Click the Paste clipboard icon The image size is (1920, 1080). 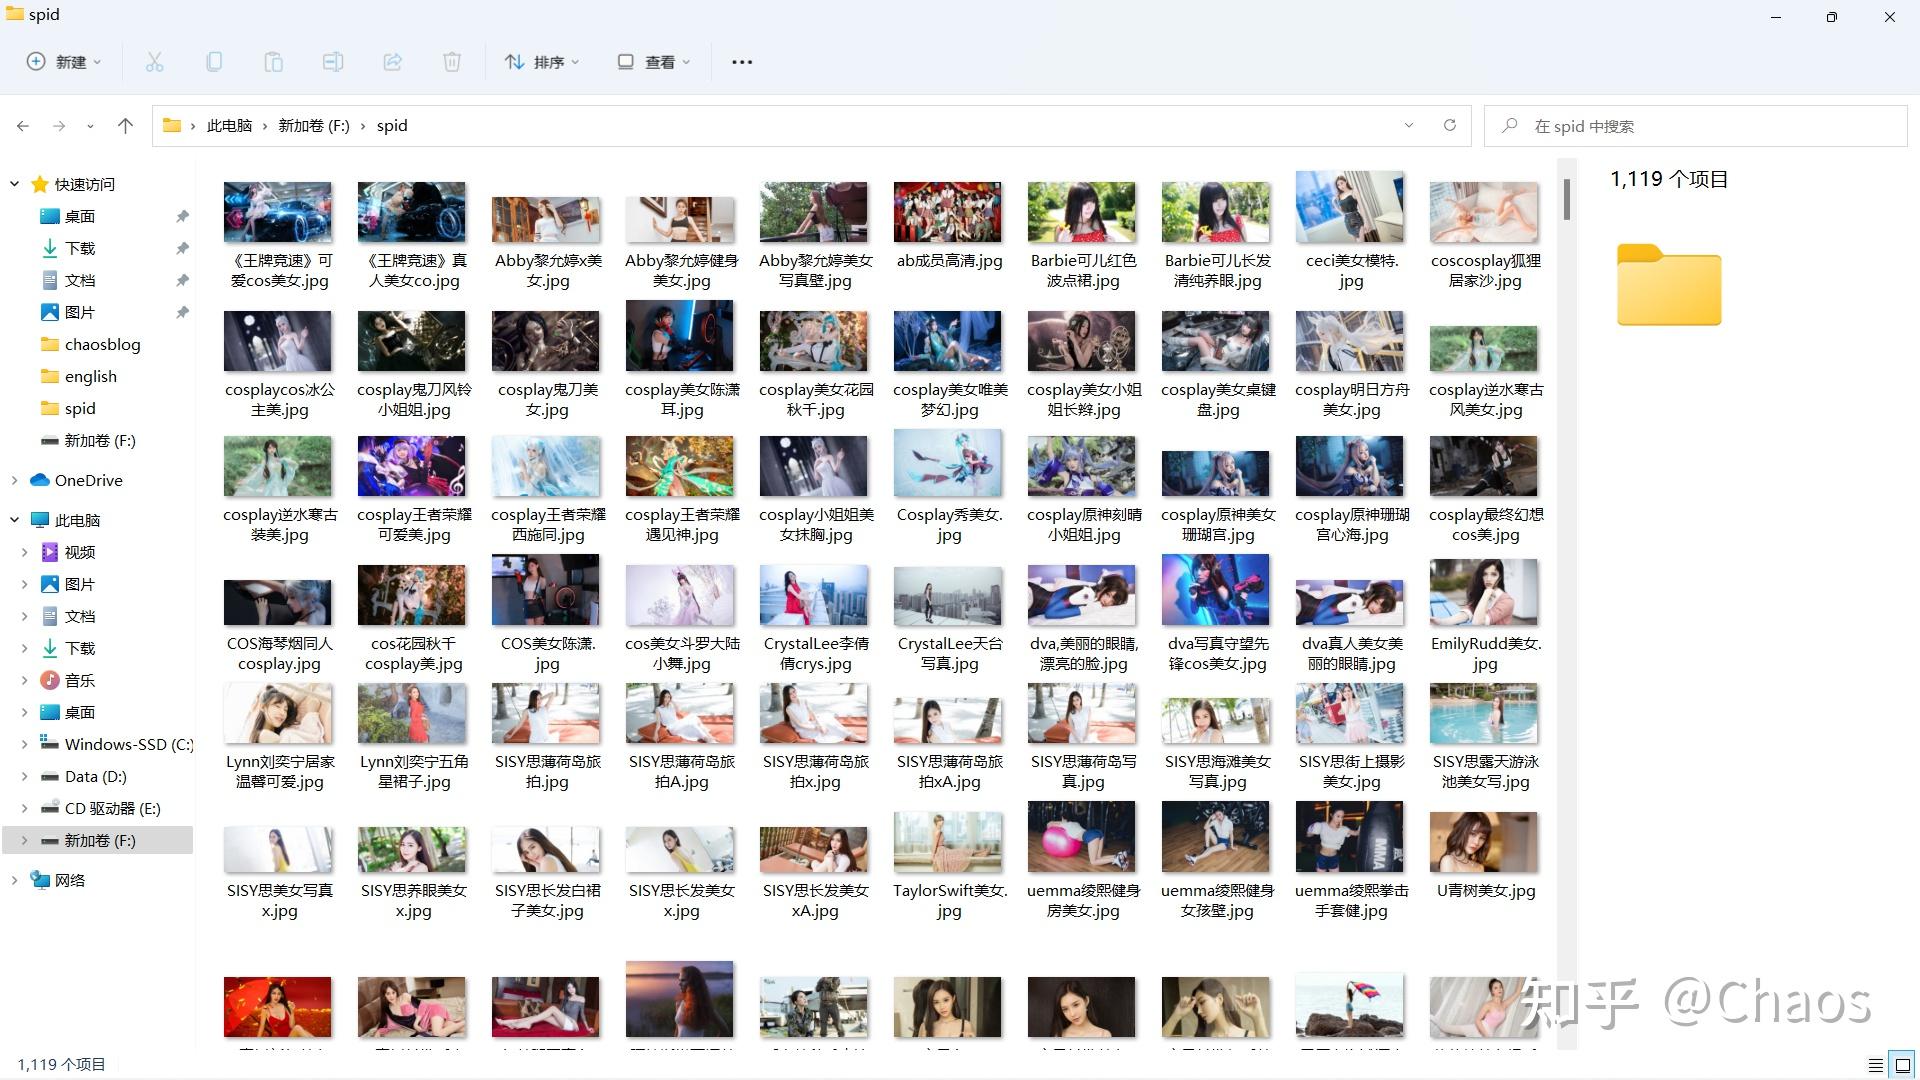pyautogui.click(x=273, y=62)
